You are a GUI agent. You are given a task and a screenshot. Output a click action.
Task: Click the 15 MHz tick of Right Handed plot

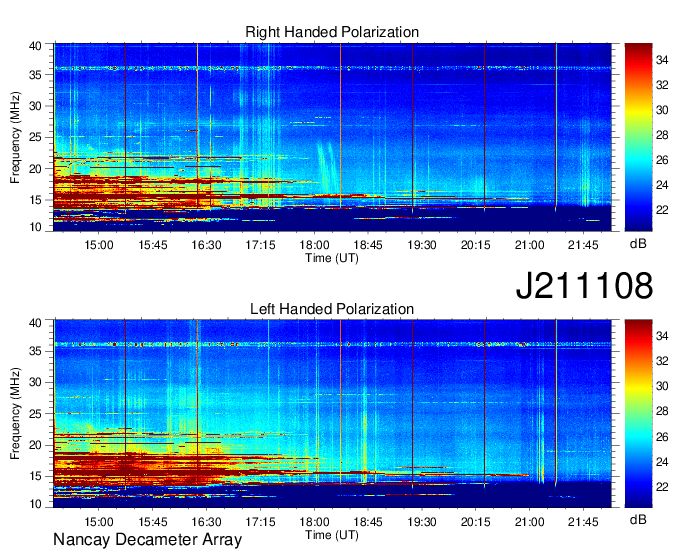(x=35, y=200)
